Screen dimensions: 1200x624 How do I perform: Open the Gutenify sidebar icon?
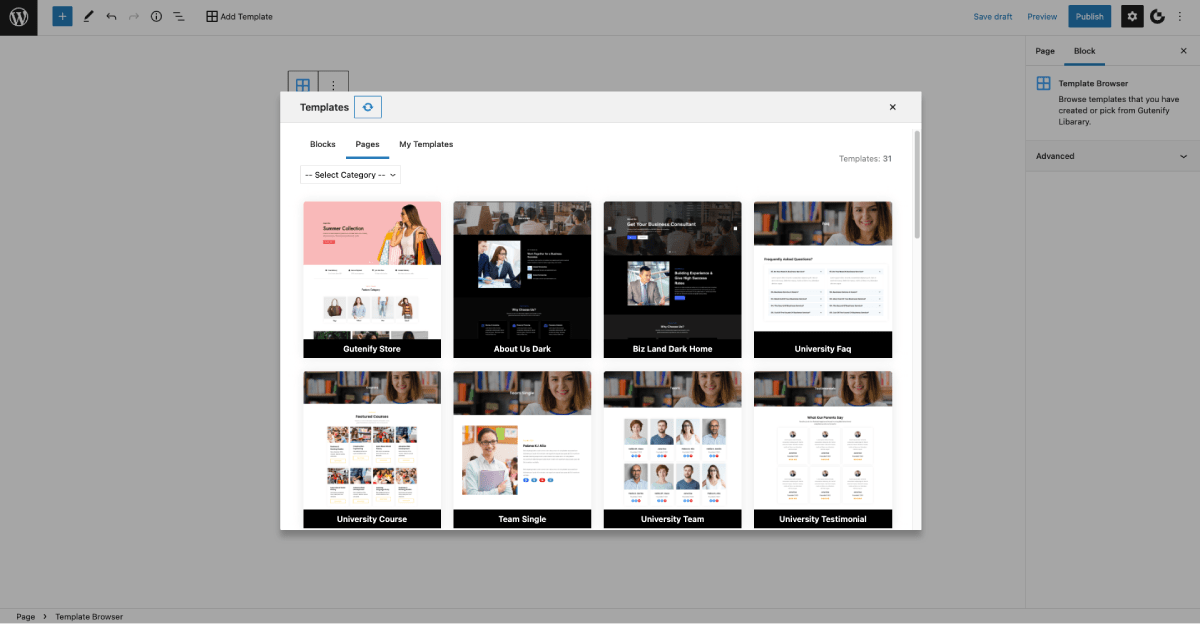click(x=1158, y=17)
